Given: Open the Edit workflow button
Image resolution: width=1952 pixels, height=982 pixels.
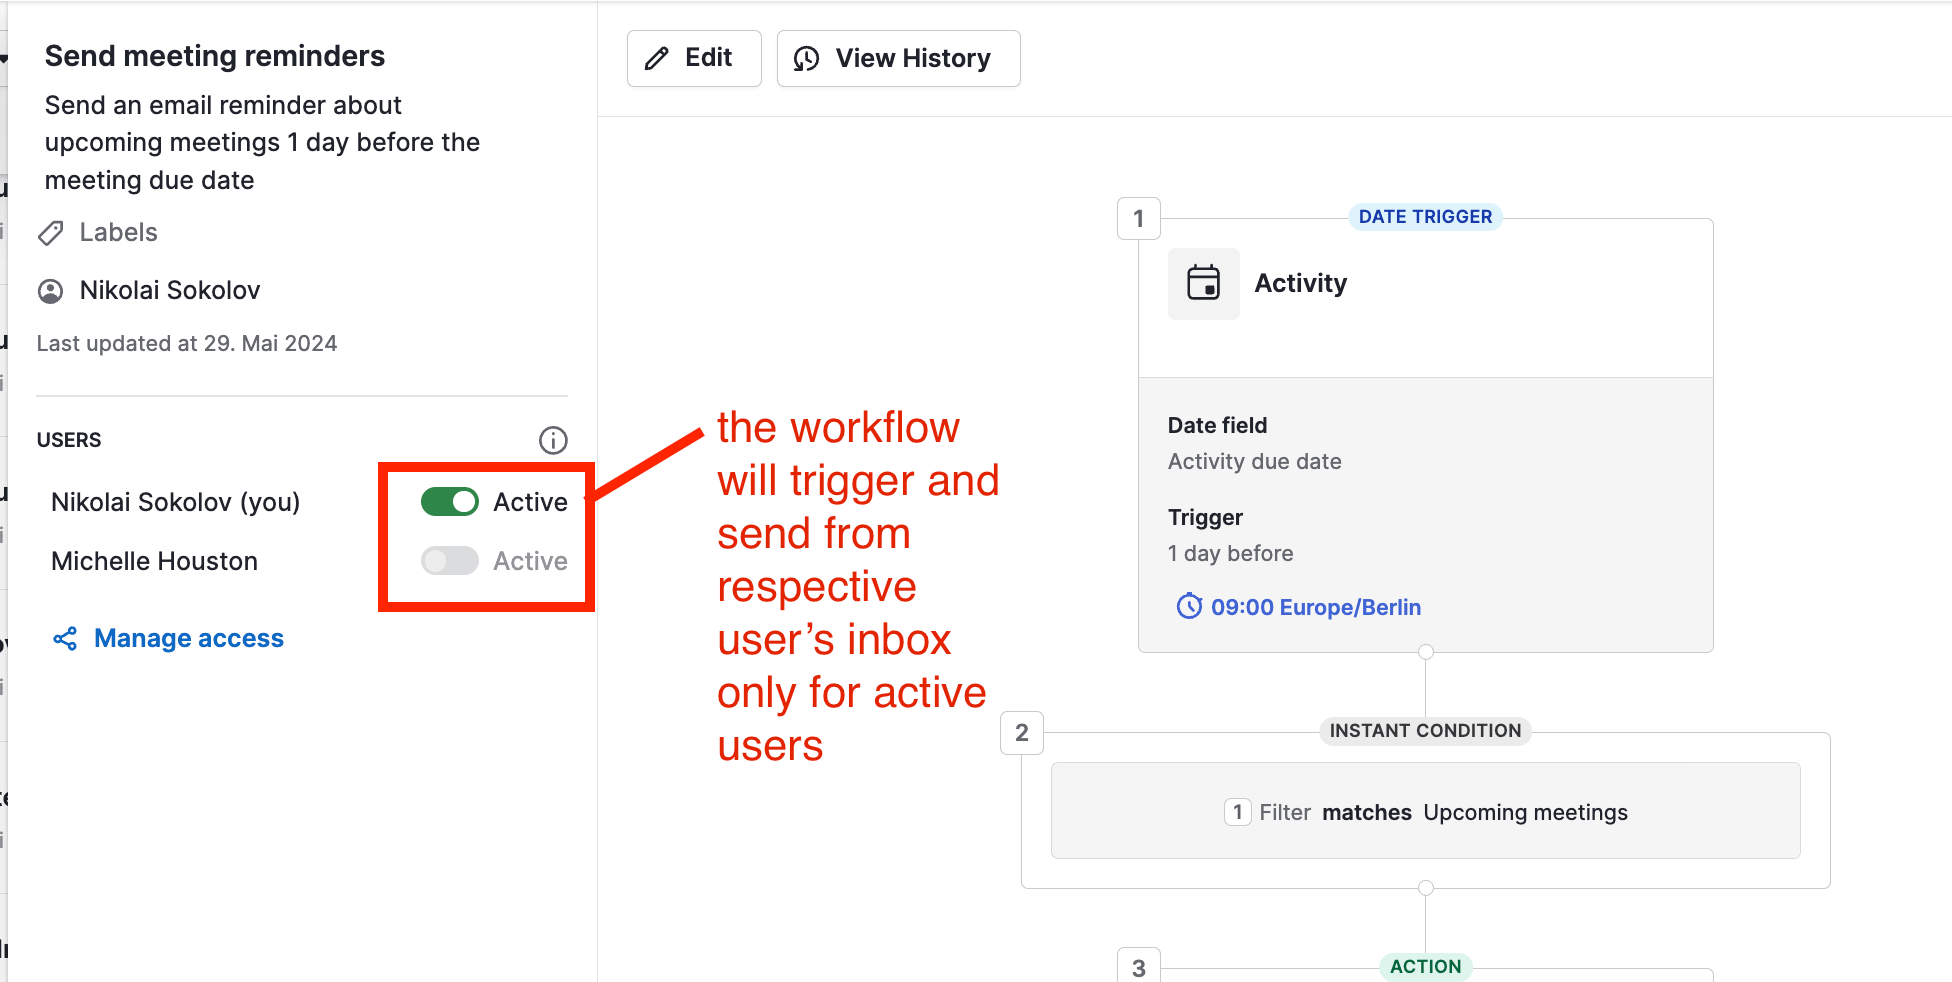Looking at the screenshot, I should tap(694, 59).
